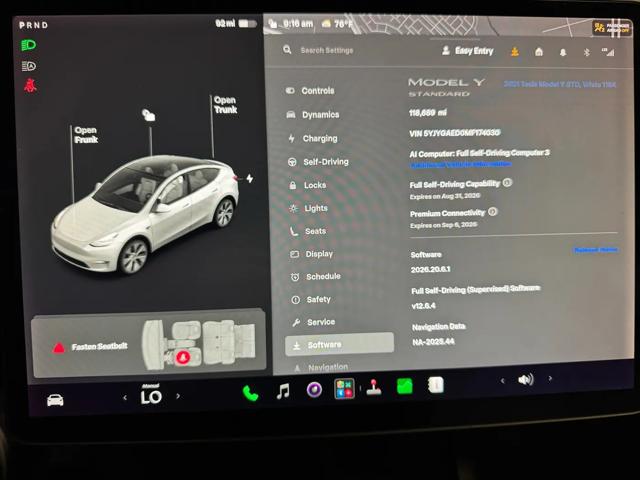Raise volume with right chevron
The height and width of the screenshot is (480, 640).
coord(550,378)
